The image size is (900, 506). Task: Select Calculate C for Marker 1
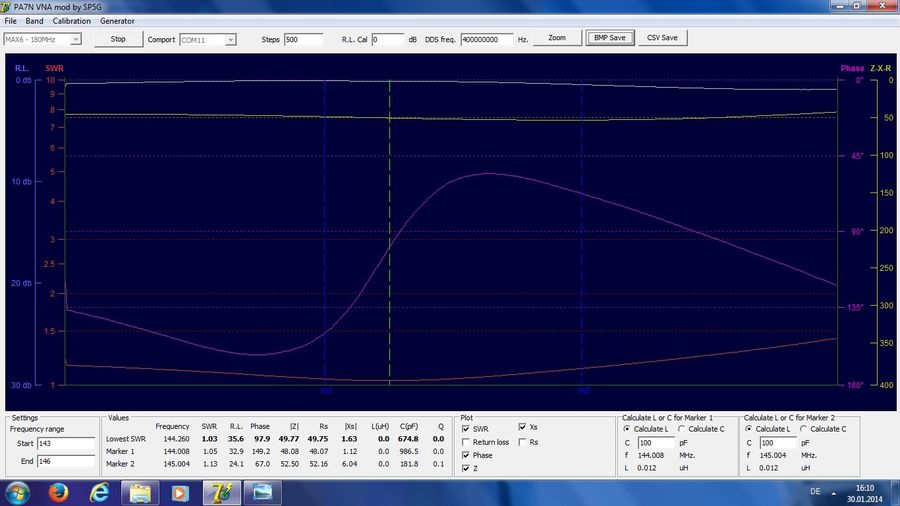click(682, 429)
